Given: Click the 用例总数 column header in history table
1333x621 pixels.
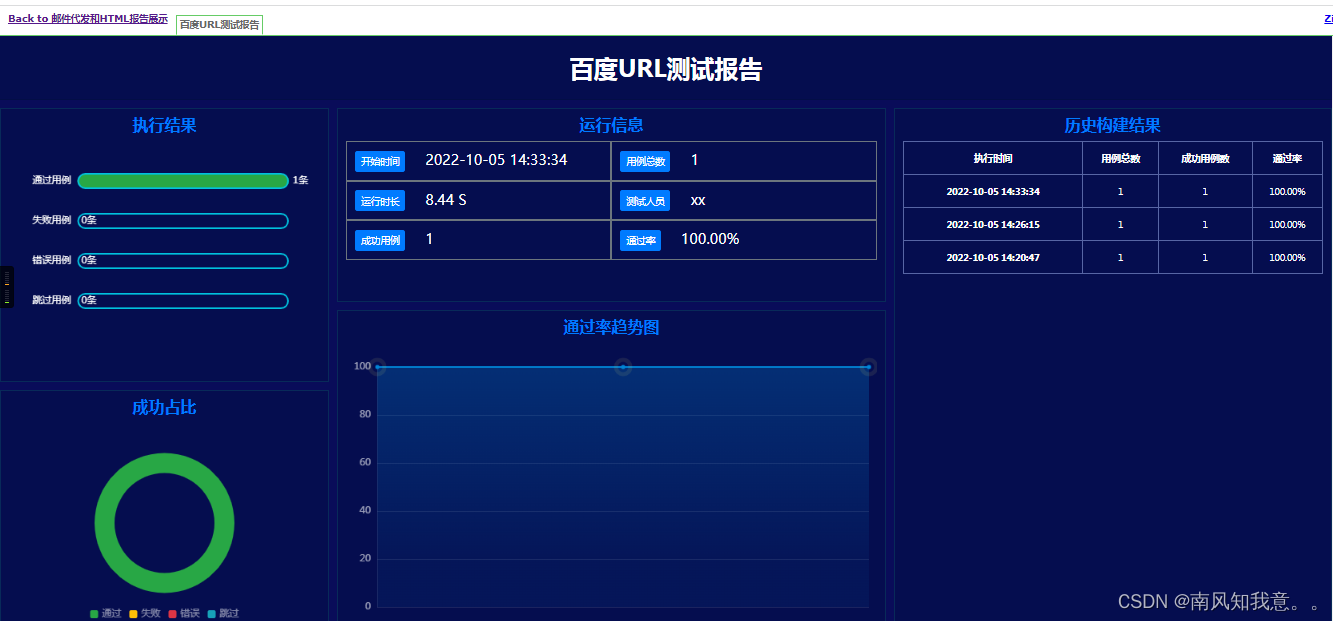Looking at the screenshot, I should pos(1120,158).
